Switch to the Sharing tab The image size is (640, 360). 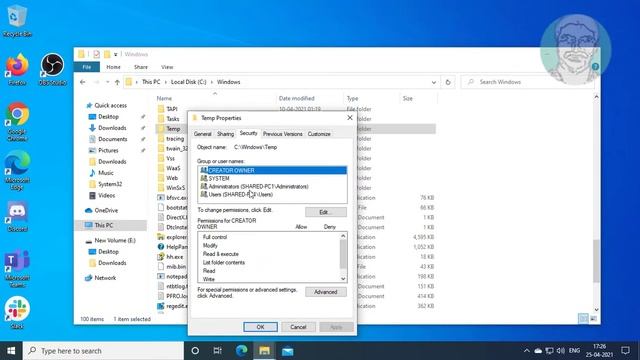225,134
